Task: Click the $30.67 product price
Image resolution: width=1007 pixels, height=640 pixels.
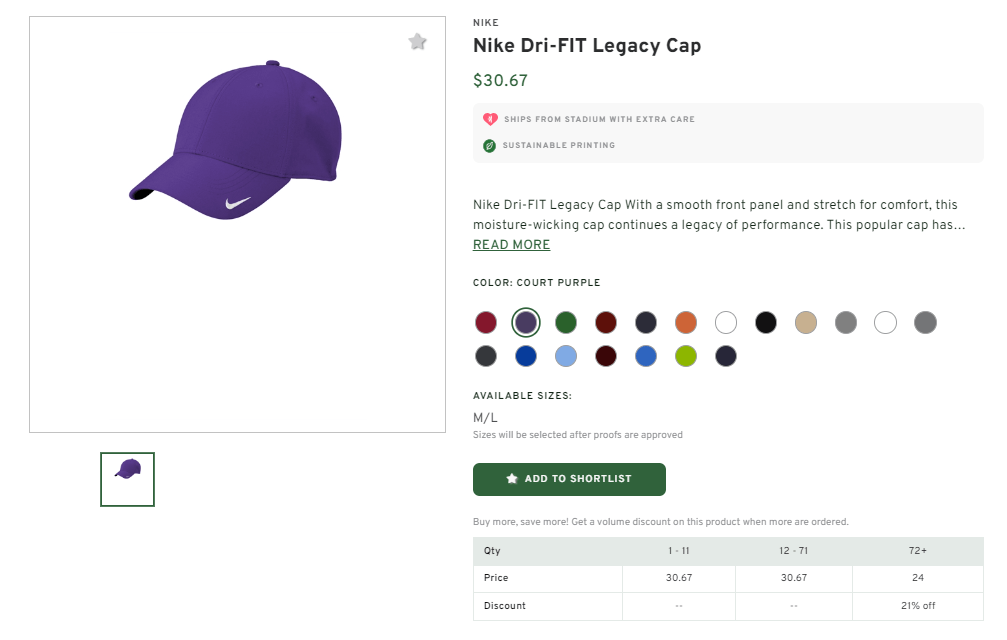Action: [x=500, y=80]
